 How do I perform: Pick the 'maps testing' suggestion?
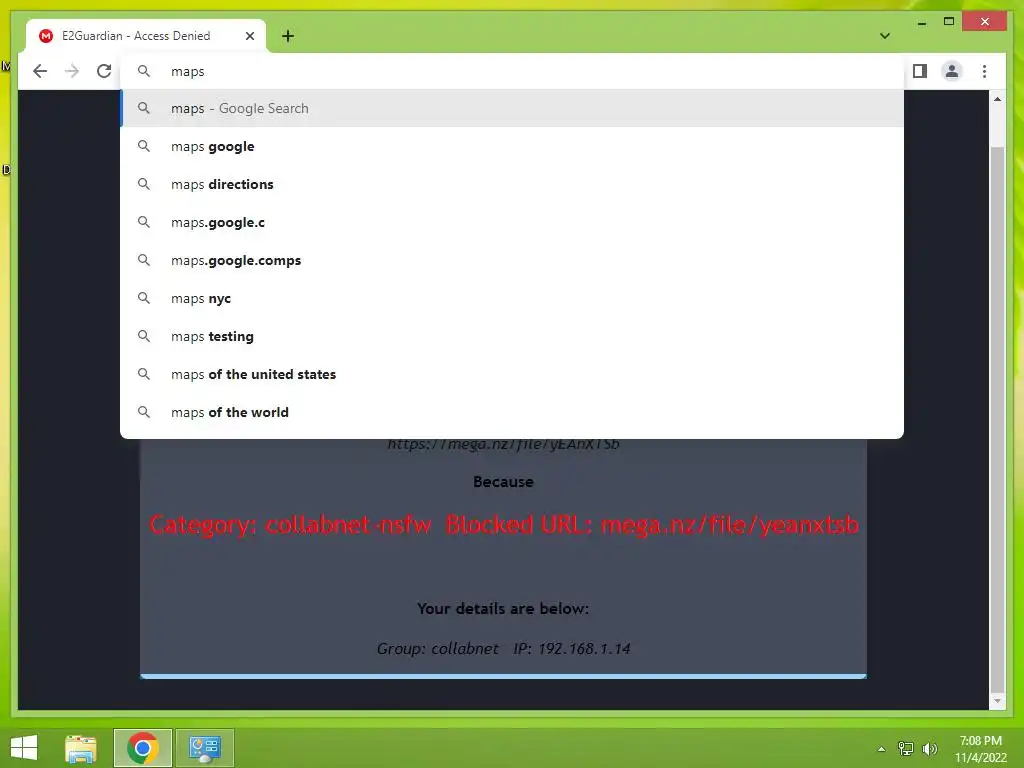click(512, 336)
